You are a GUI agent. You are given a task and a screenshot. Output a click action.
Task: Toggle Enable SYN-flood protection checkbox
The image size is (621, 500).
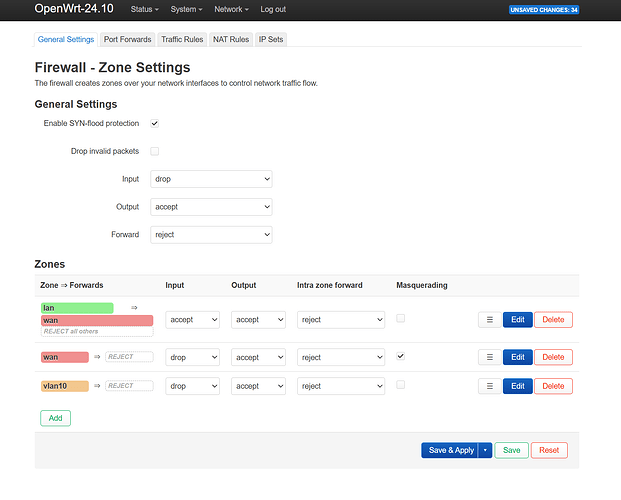pos(154,123)
